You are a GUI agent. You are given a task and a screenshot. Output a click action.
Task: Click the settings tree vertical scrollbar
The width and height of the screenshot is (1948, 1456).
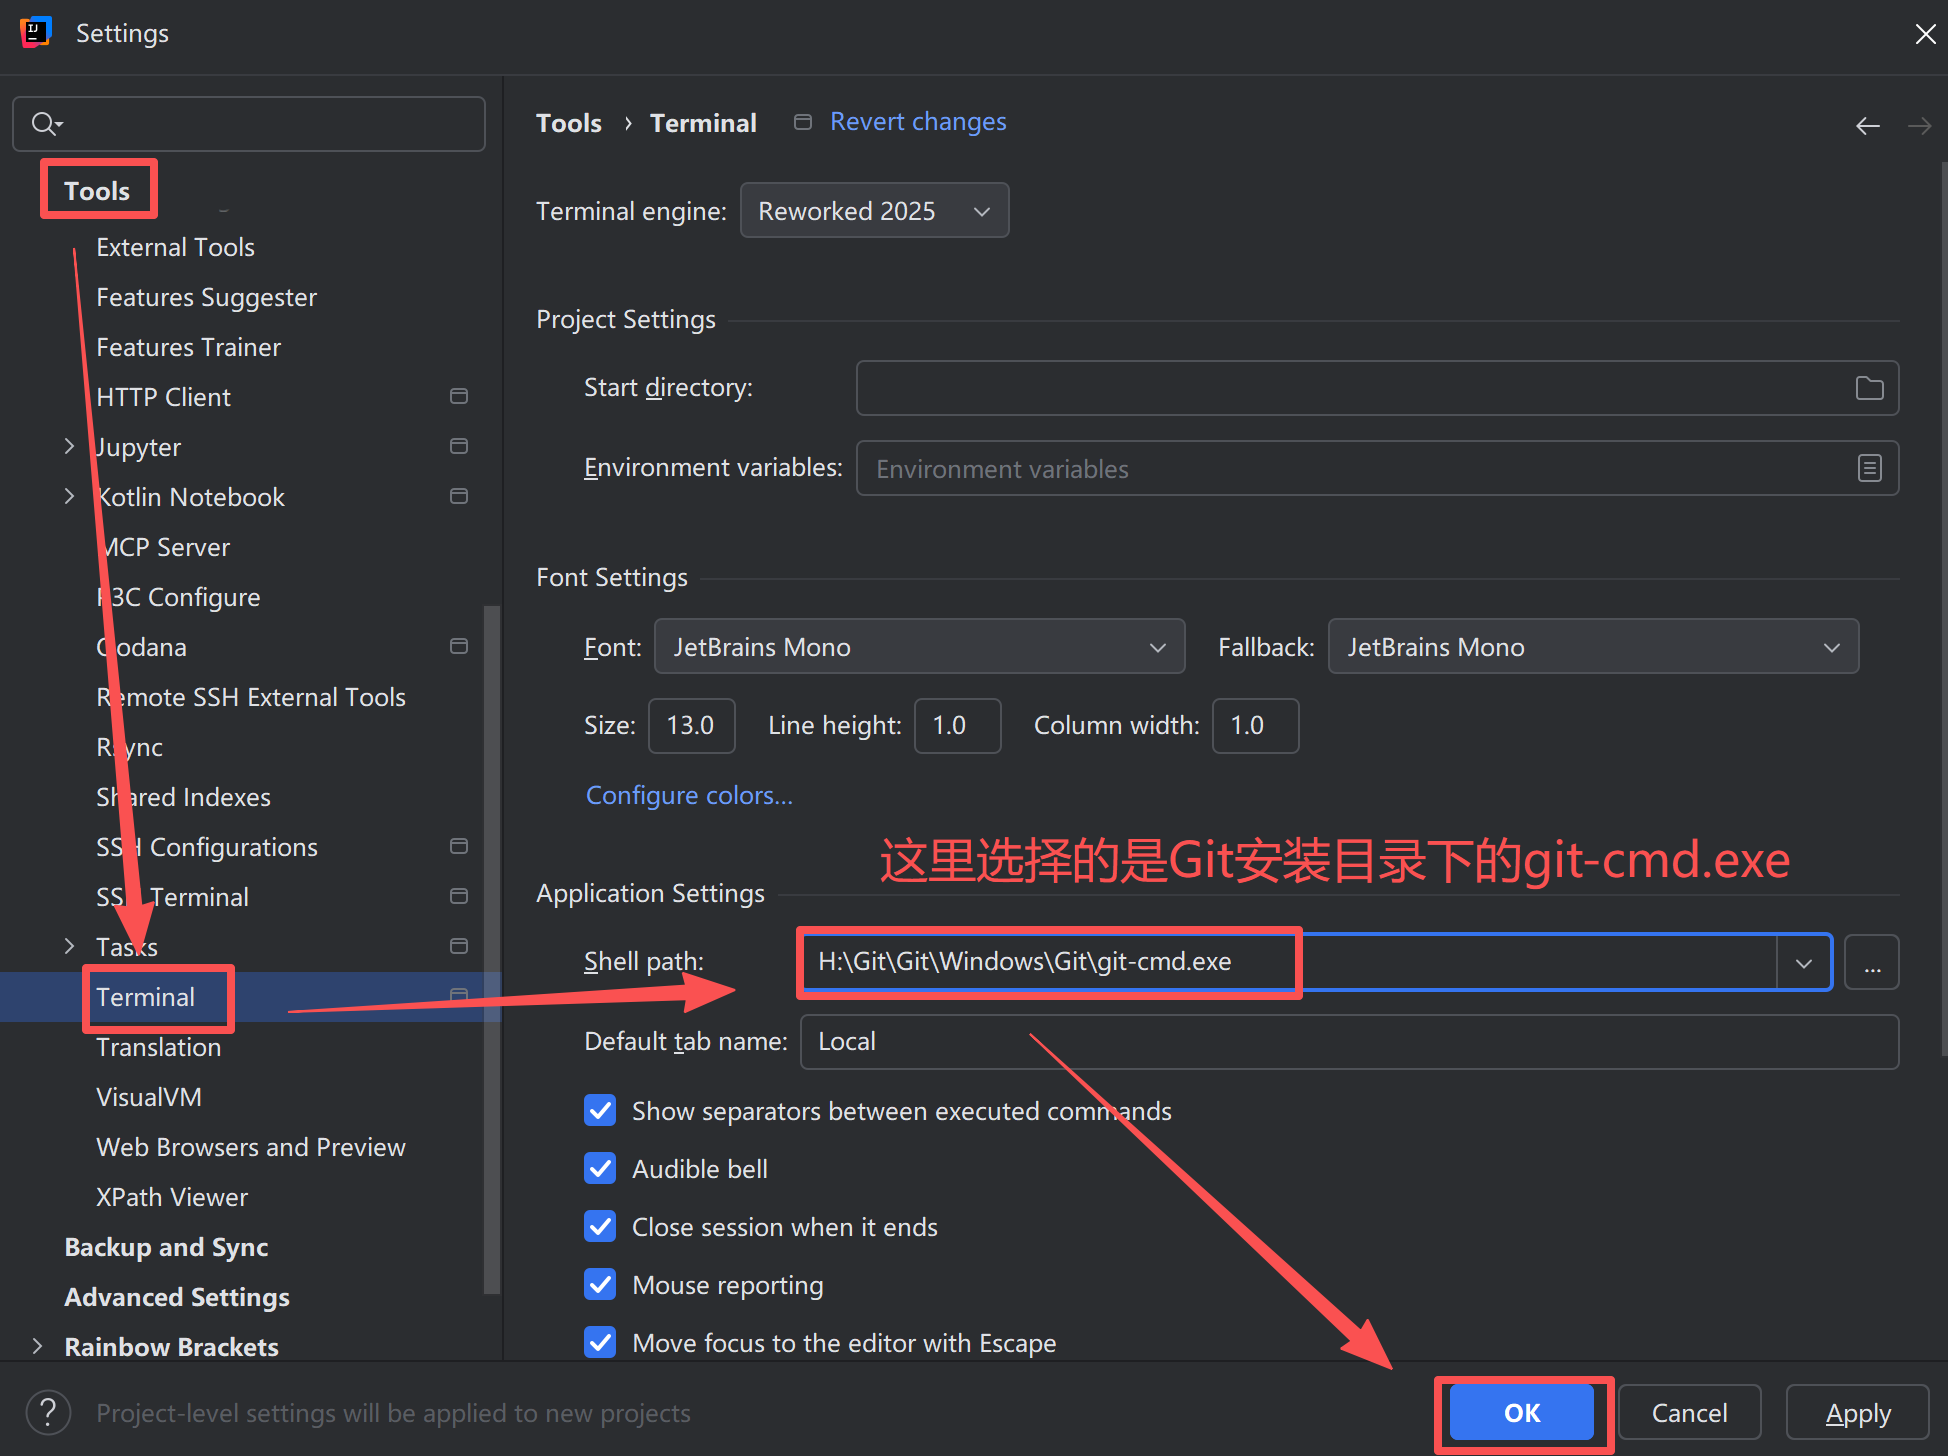coord(491,950)
